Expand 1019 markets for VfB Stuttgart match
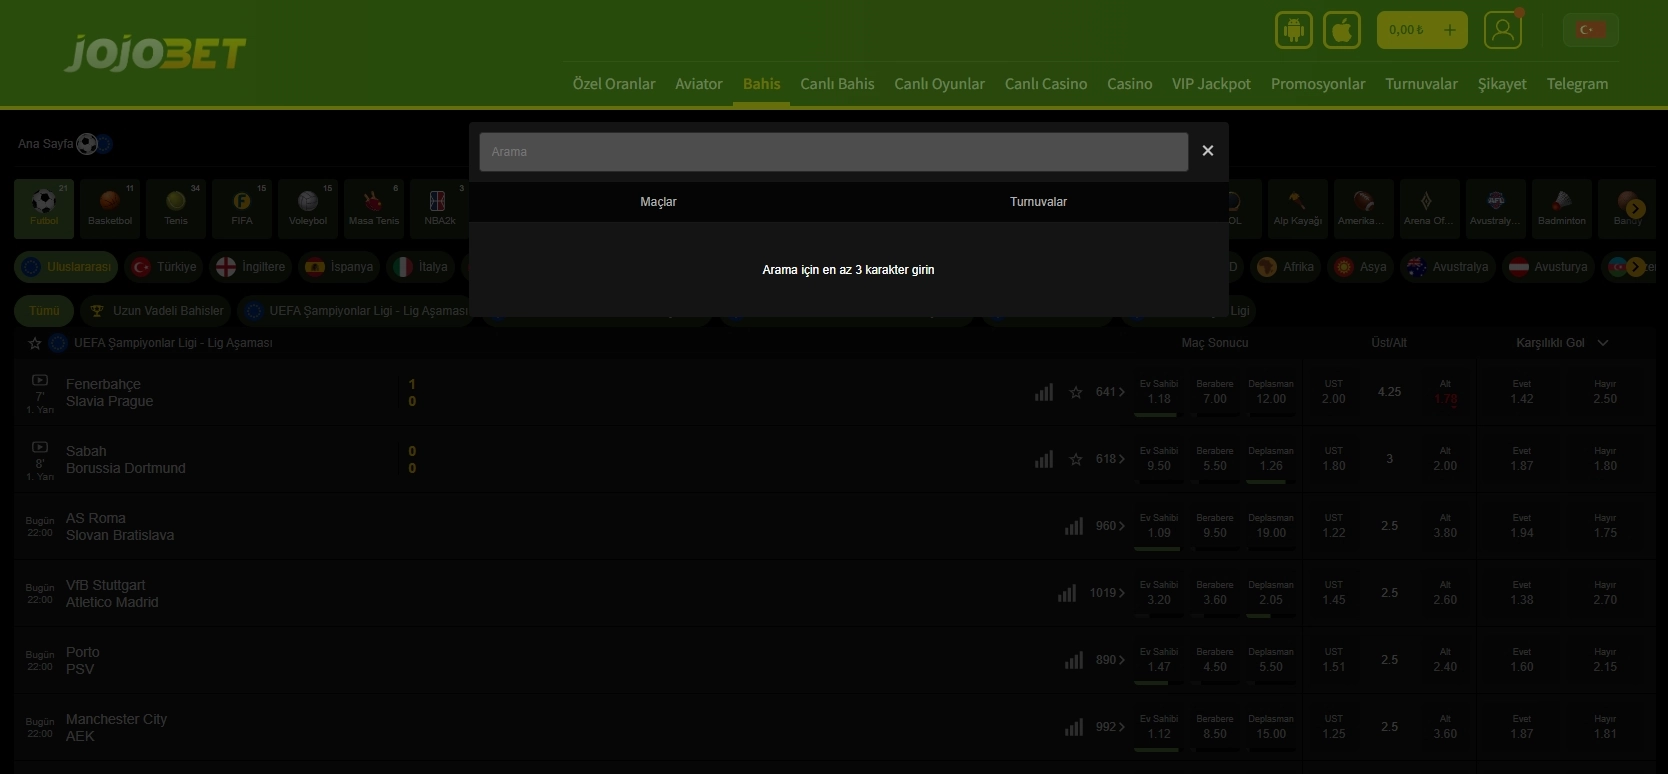 1107,593
